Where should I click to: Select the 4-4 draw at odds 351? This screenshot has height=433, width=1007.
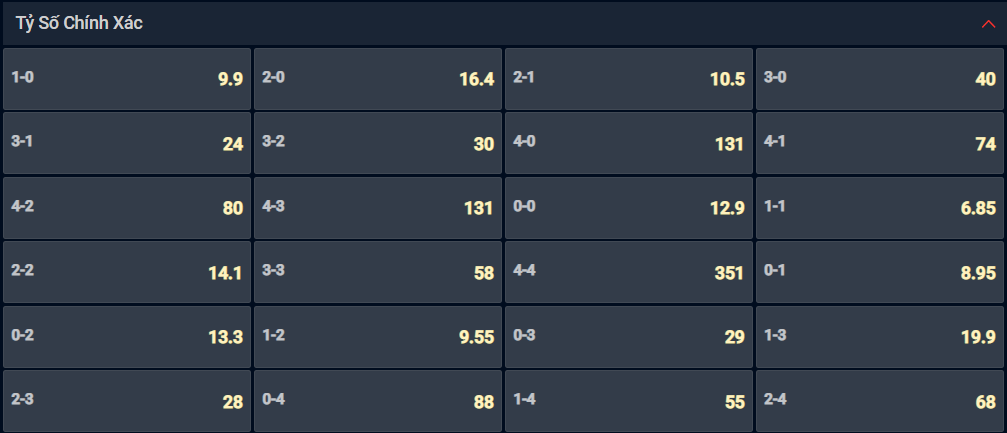pyautogui.click(x=629, y=272)
